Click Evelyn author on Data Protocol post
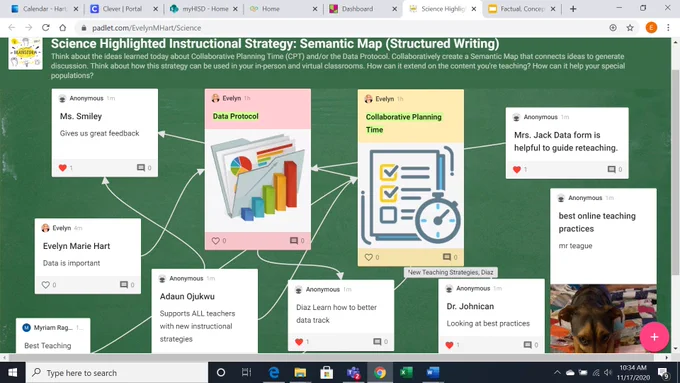This screenshot has height=383, width=680. click(232, 98)
